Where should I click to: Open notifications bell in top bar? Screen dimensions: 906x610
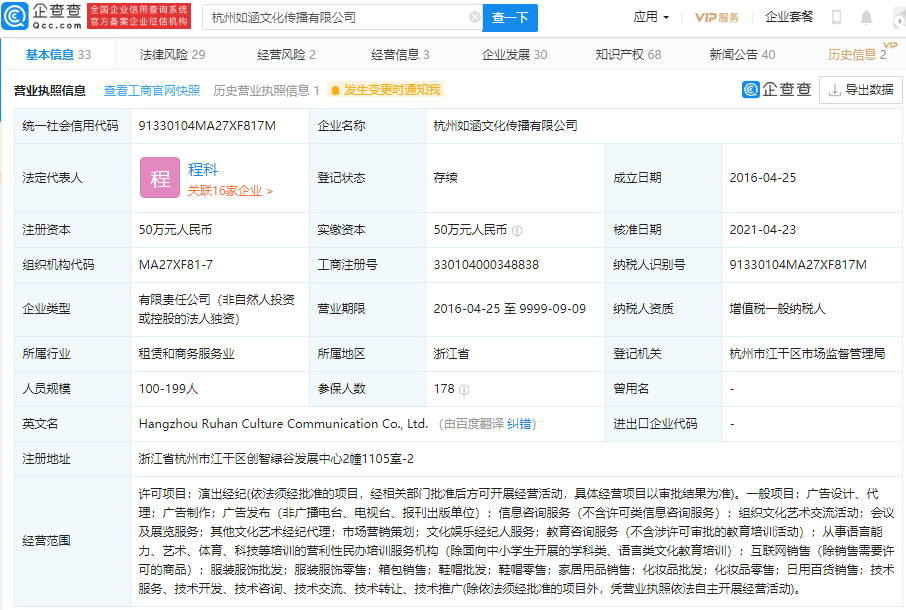click(866, 17)
